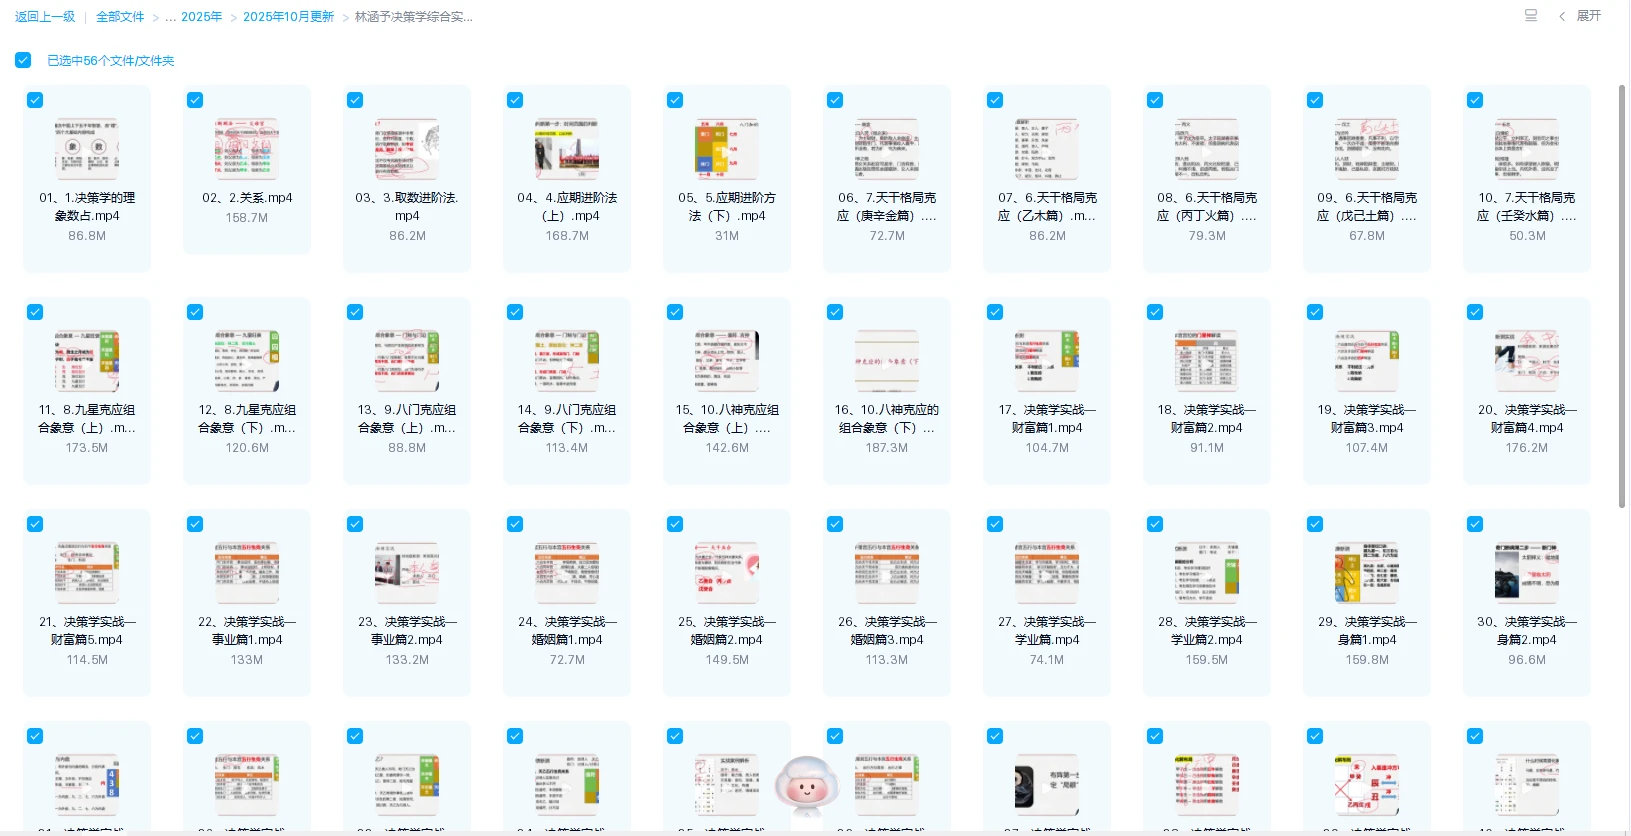This screenshot has width=1631, height=836.
Task: Click file name 21、决策学实战—财富篇5.mp4
Action: pyautogui.click(x=87, y=631)
